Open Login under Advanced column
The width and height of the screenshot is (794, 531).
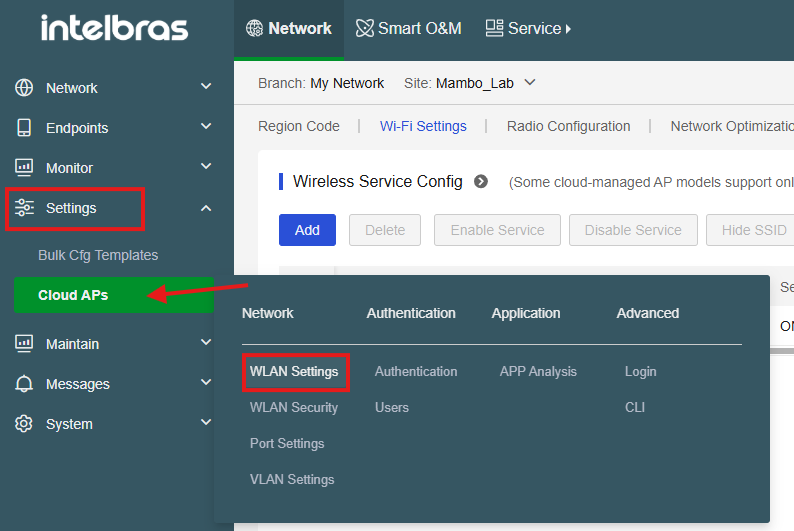click(641, 372)
